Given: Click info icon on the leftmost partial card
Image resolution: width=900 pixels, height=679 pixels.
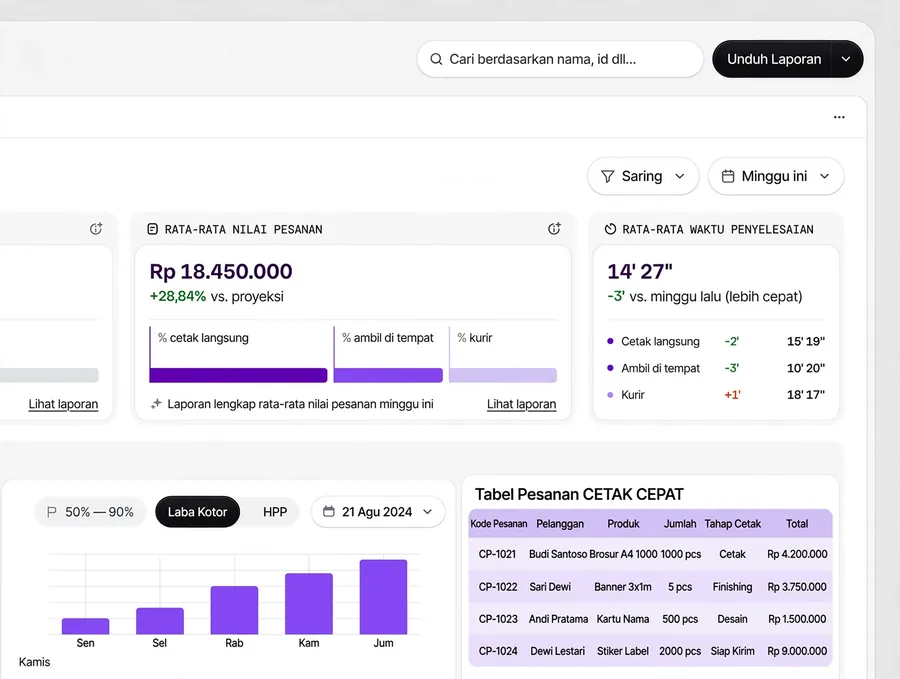Looking at the screenshot, I should coord(96,229).
